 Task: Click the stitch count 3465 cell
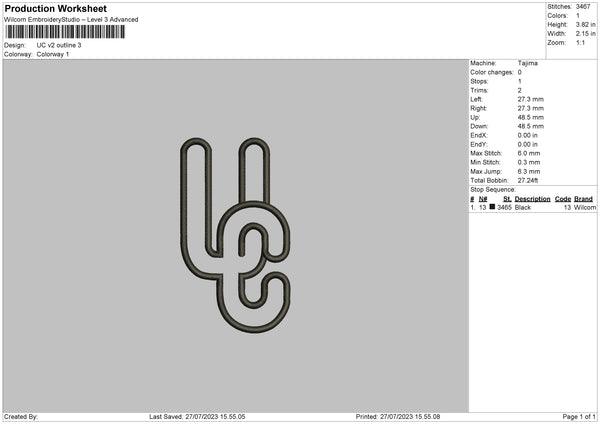[x=504, y=207]
